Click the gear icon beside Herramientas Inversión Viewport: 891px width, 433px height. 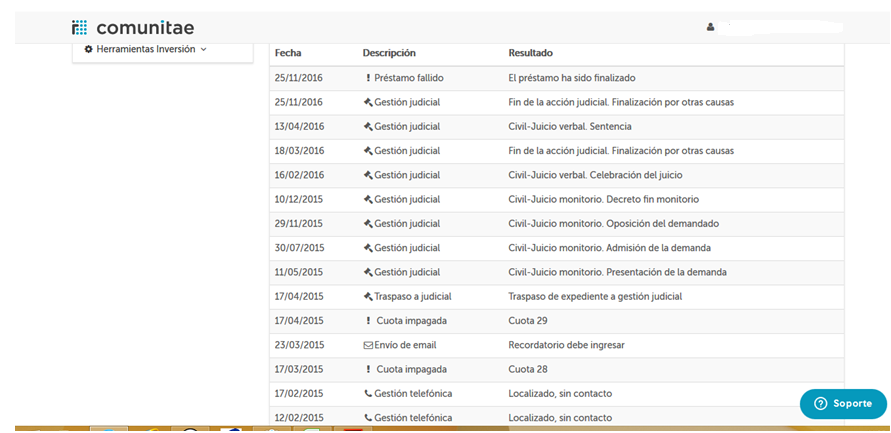coord(88,49)
